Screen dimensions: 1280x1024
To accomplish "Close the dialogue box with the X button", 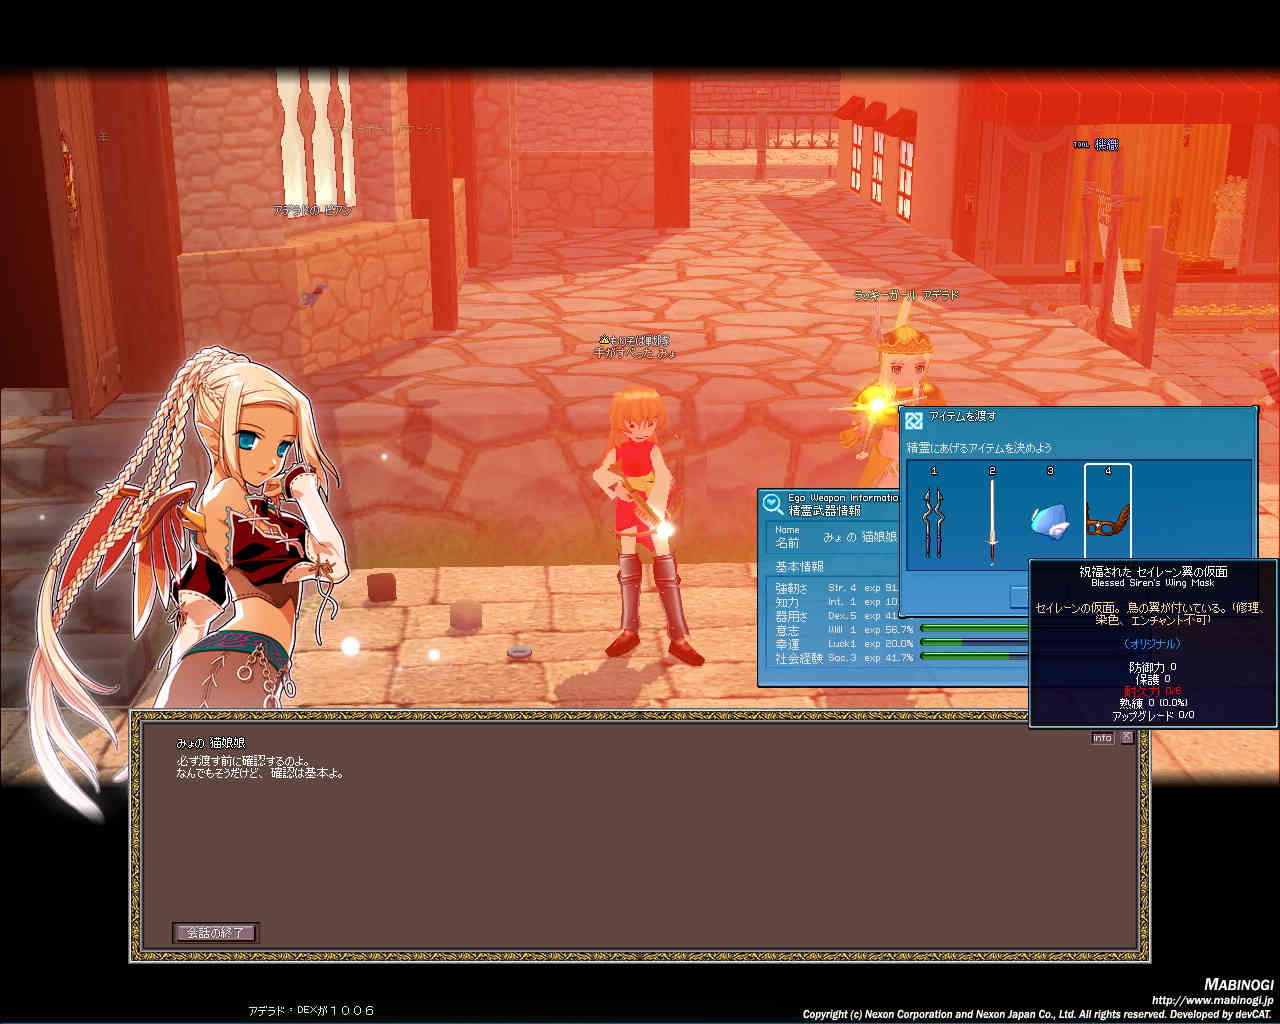I will coord(1127,737).
